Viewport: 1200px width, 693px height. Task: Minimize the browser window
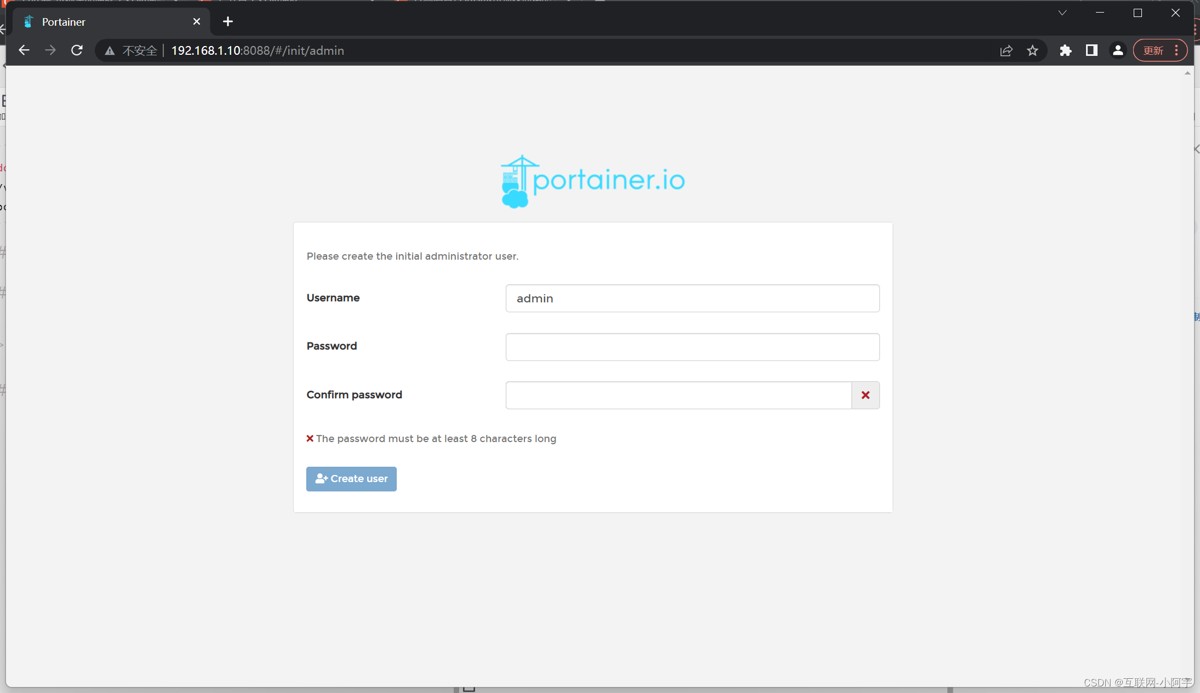pyautogui.click(x=1100, y=13)
